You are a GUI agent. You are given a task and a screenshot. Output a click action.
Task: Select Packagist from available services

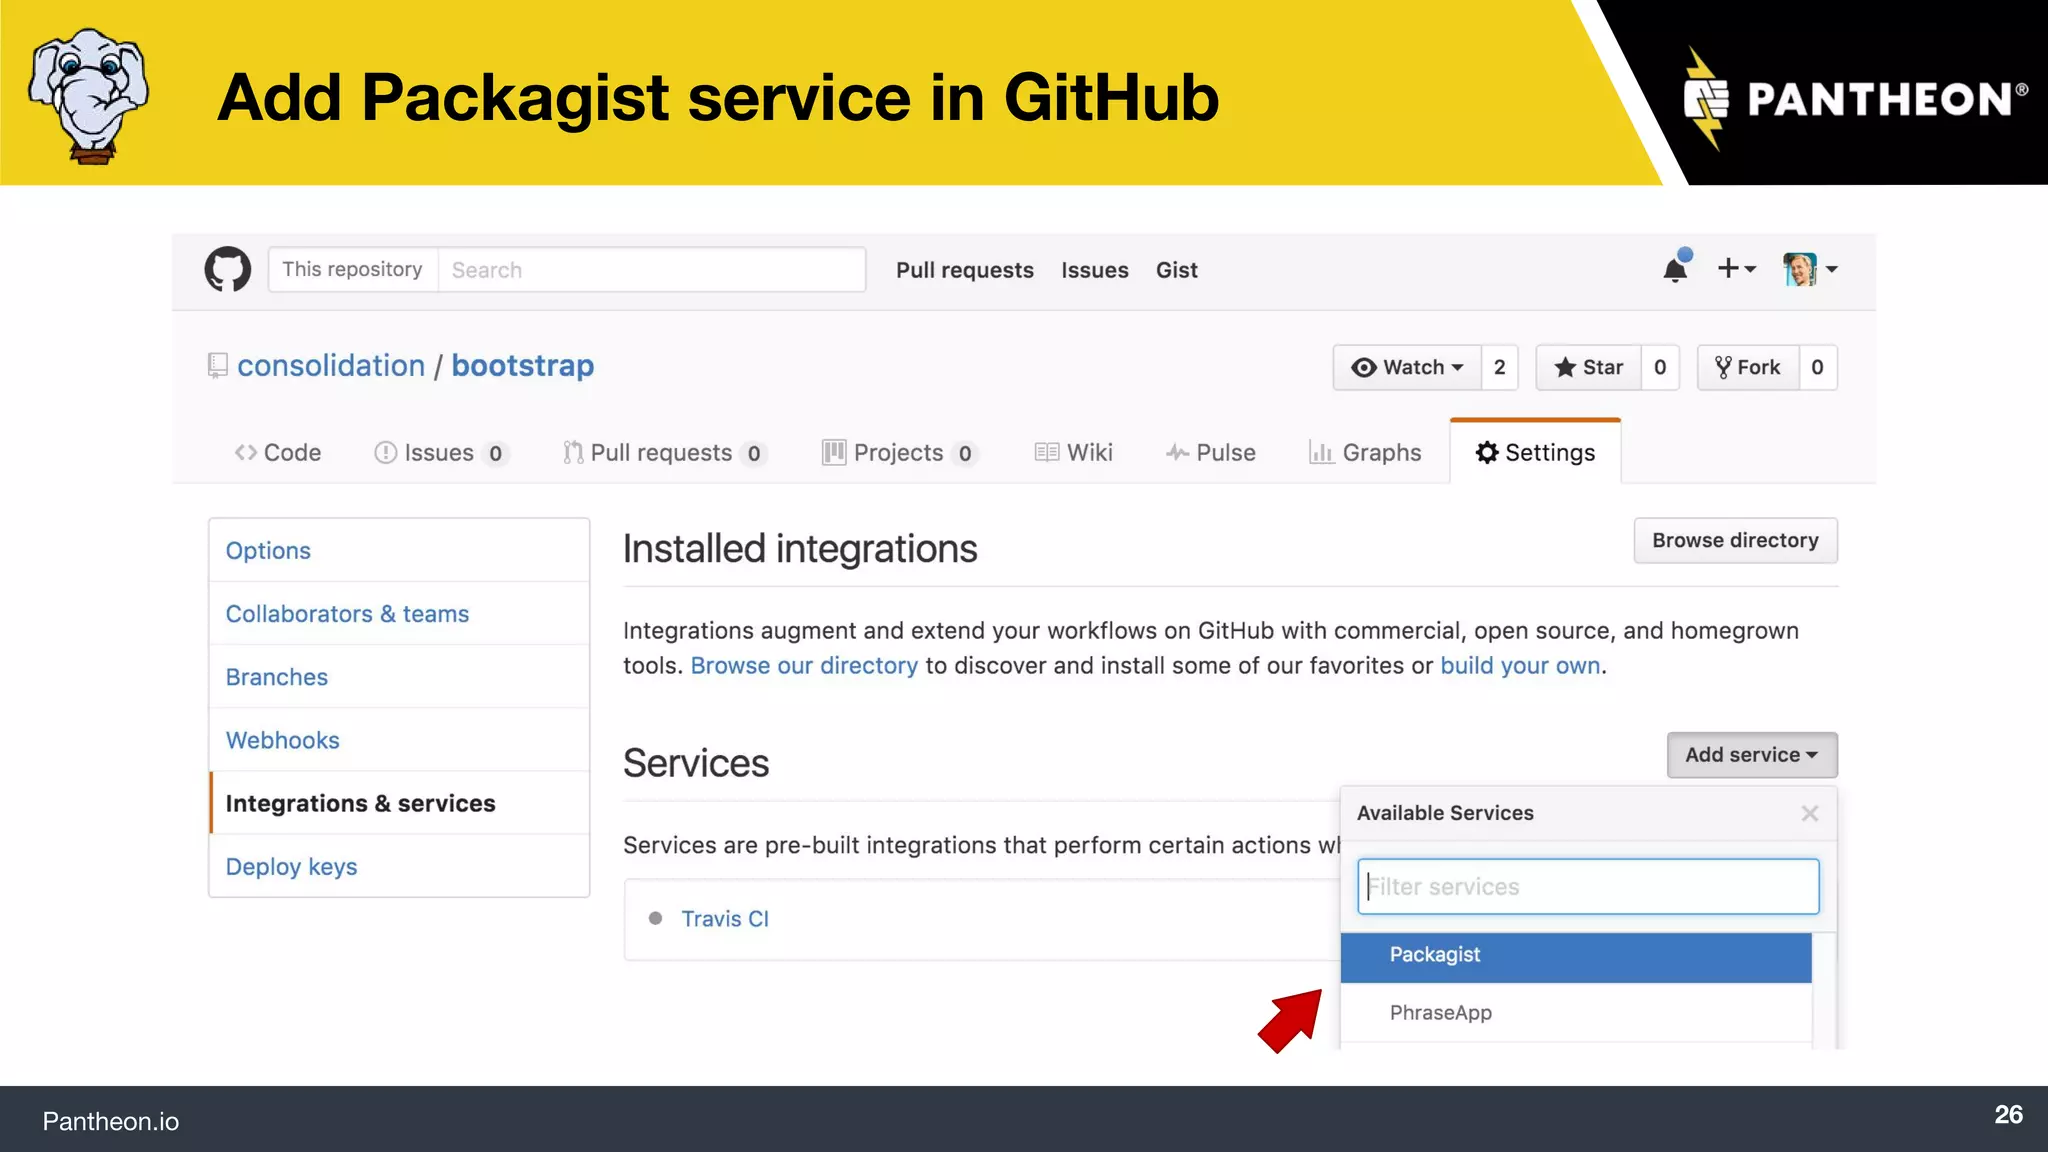tap(1576, 956)
